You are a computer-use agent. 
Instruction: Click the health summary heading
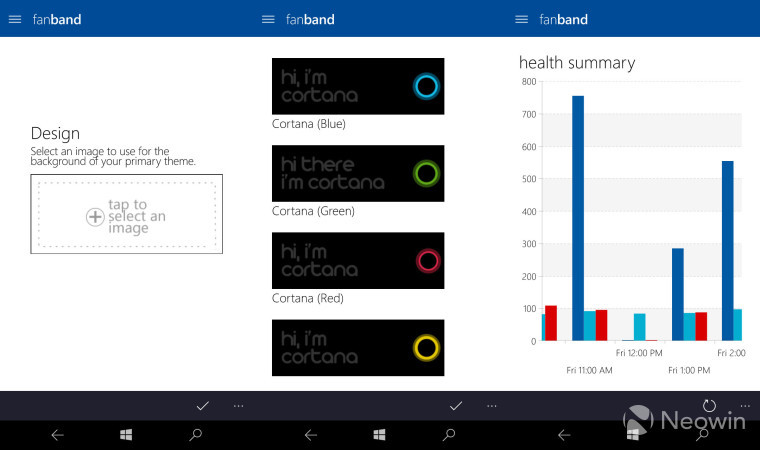point(577,63)
